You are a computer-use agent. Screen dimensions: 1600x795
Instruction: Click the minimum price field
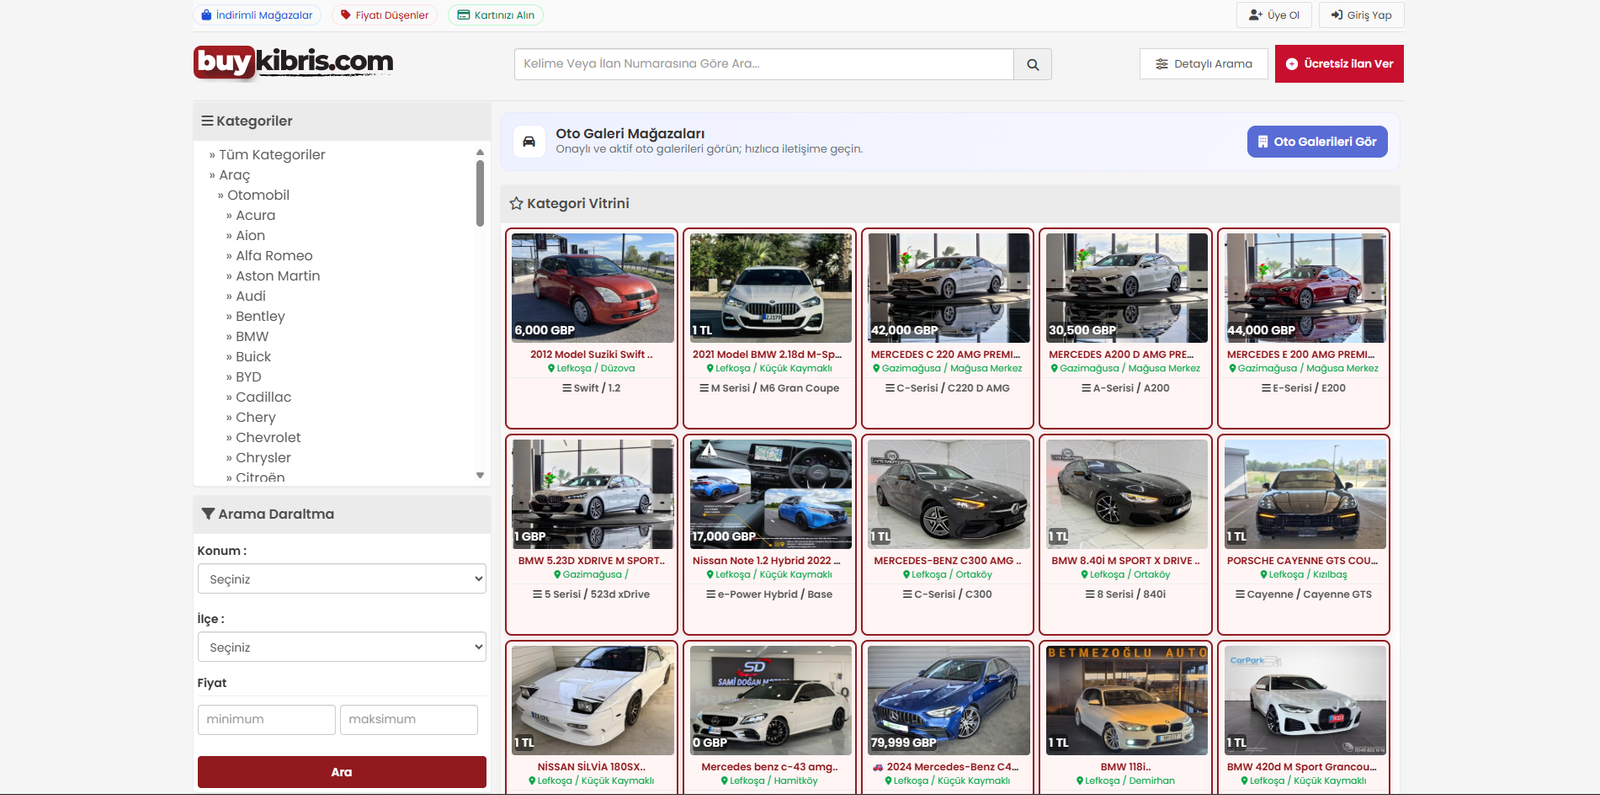pos(266,719)
